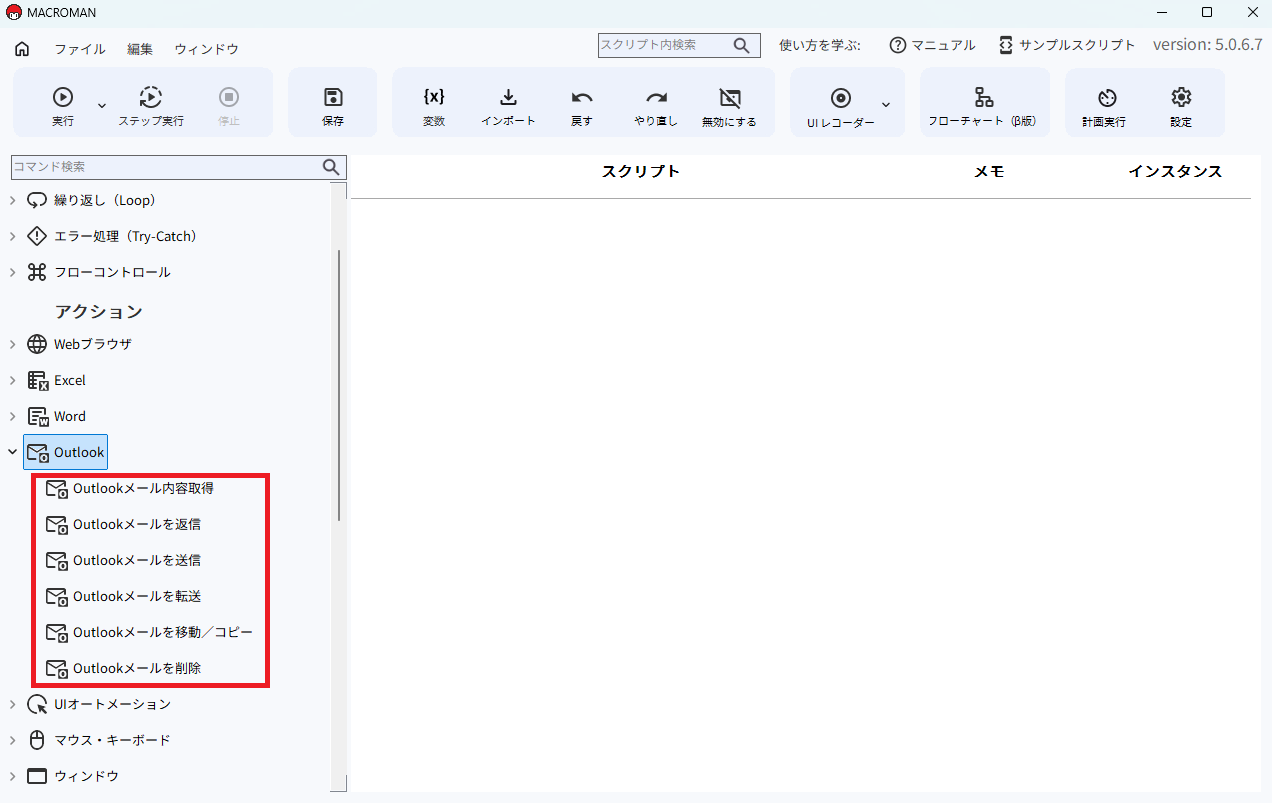Screen dimensions: 1272x803
Task: Click the マウス・キーボード mouse icon
Action: point(37,740)
